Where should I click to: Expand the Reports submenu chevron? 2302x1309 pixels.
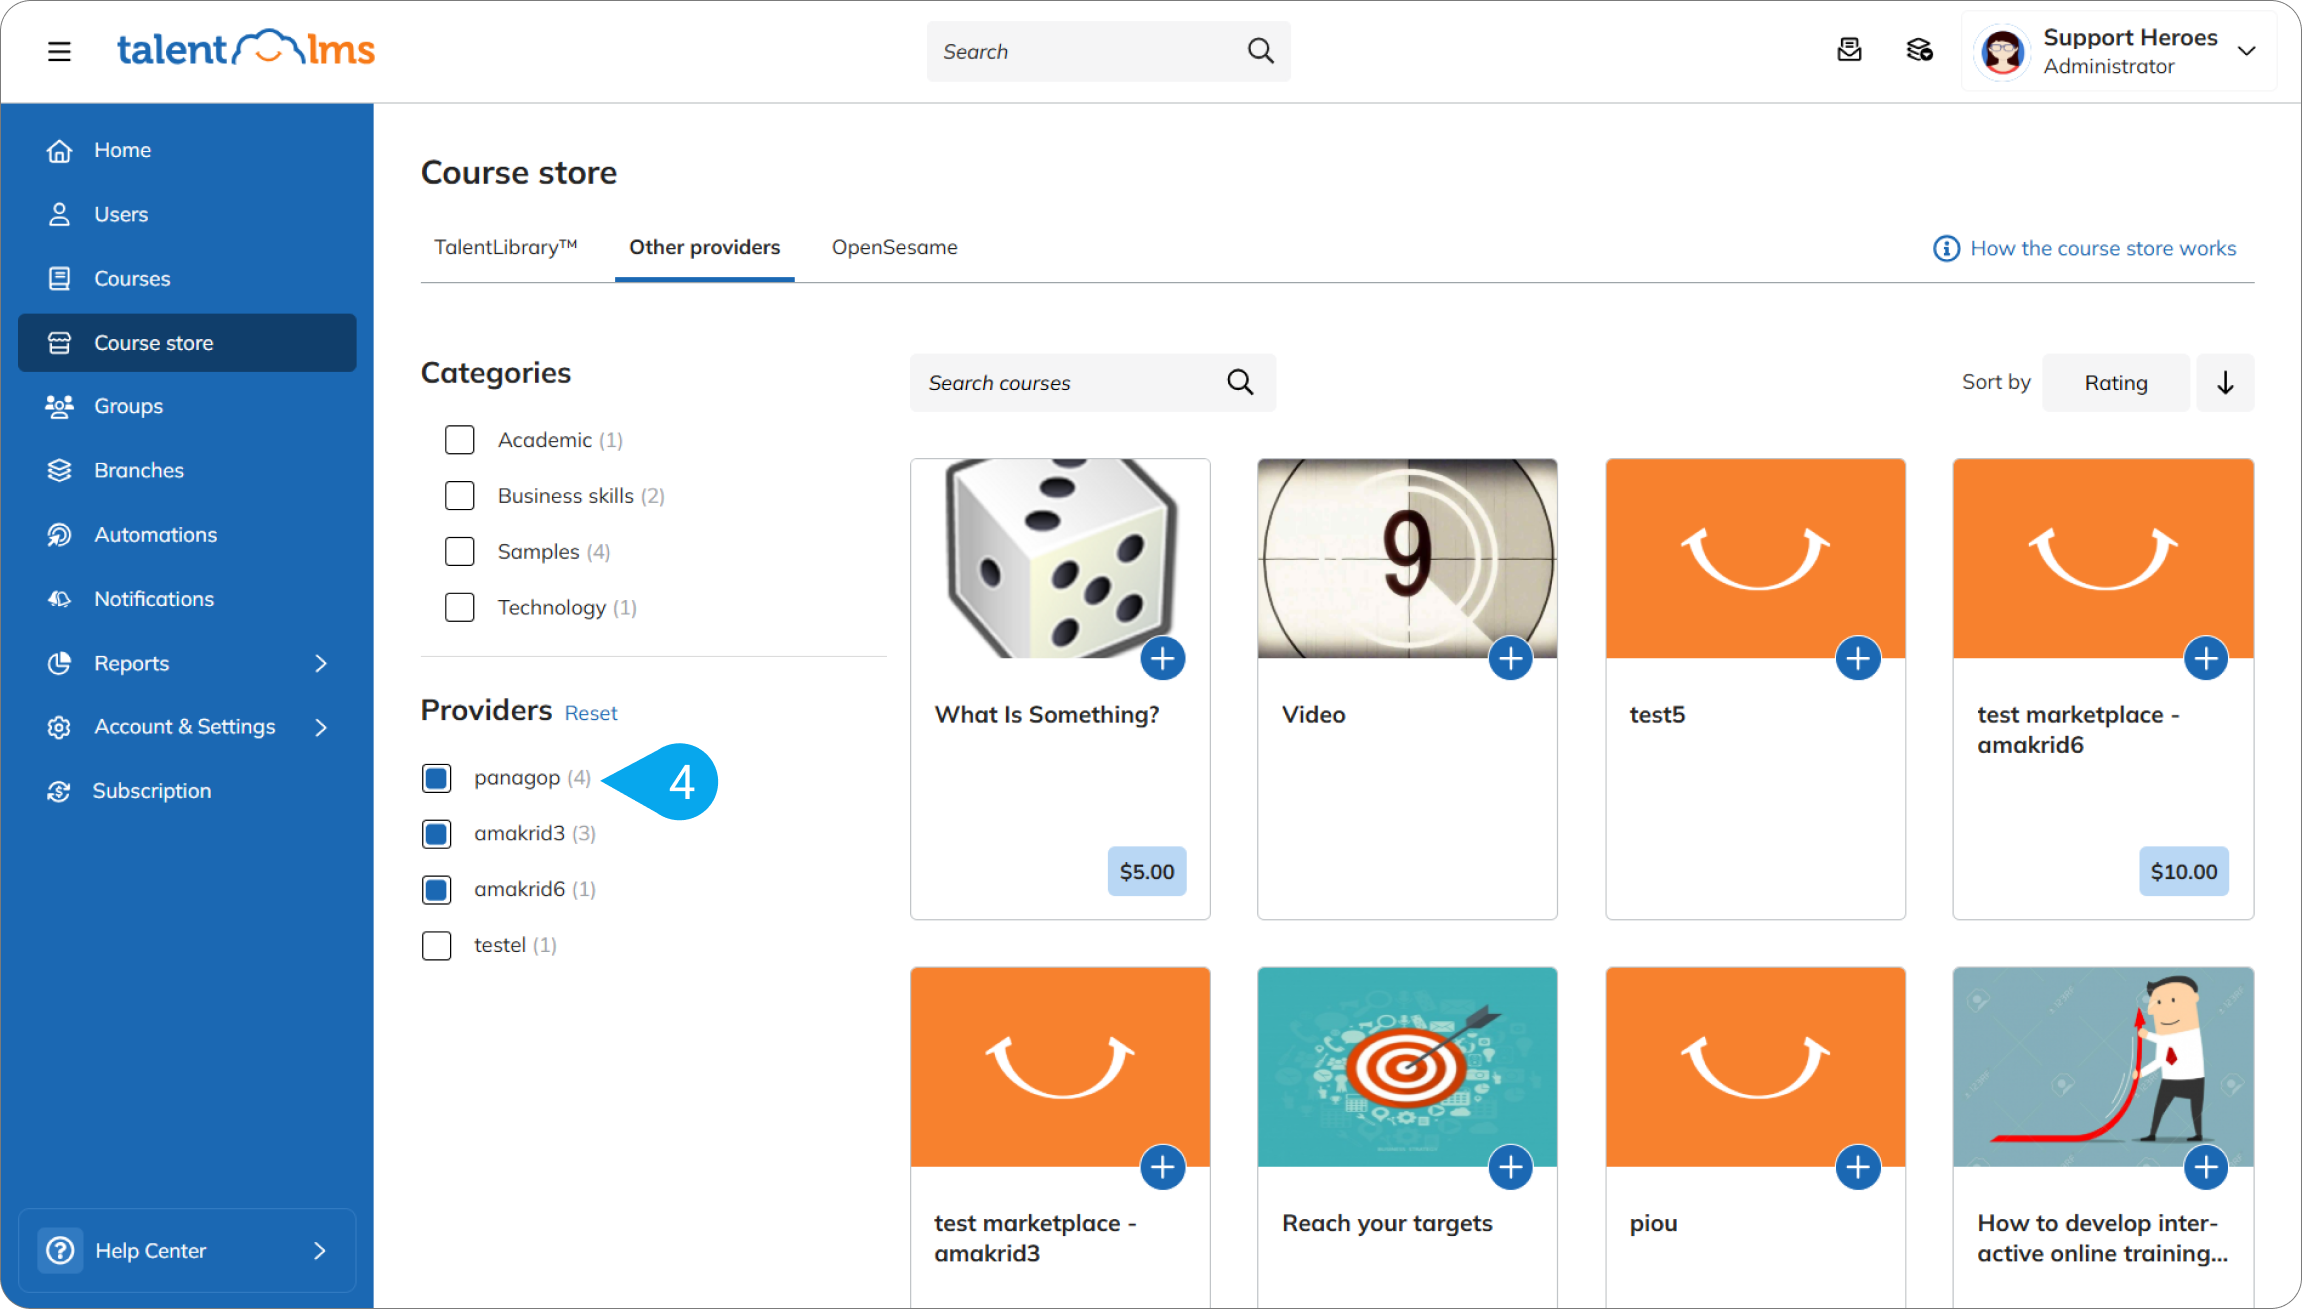pos(321,663)
